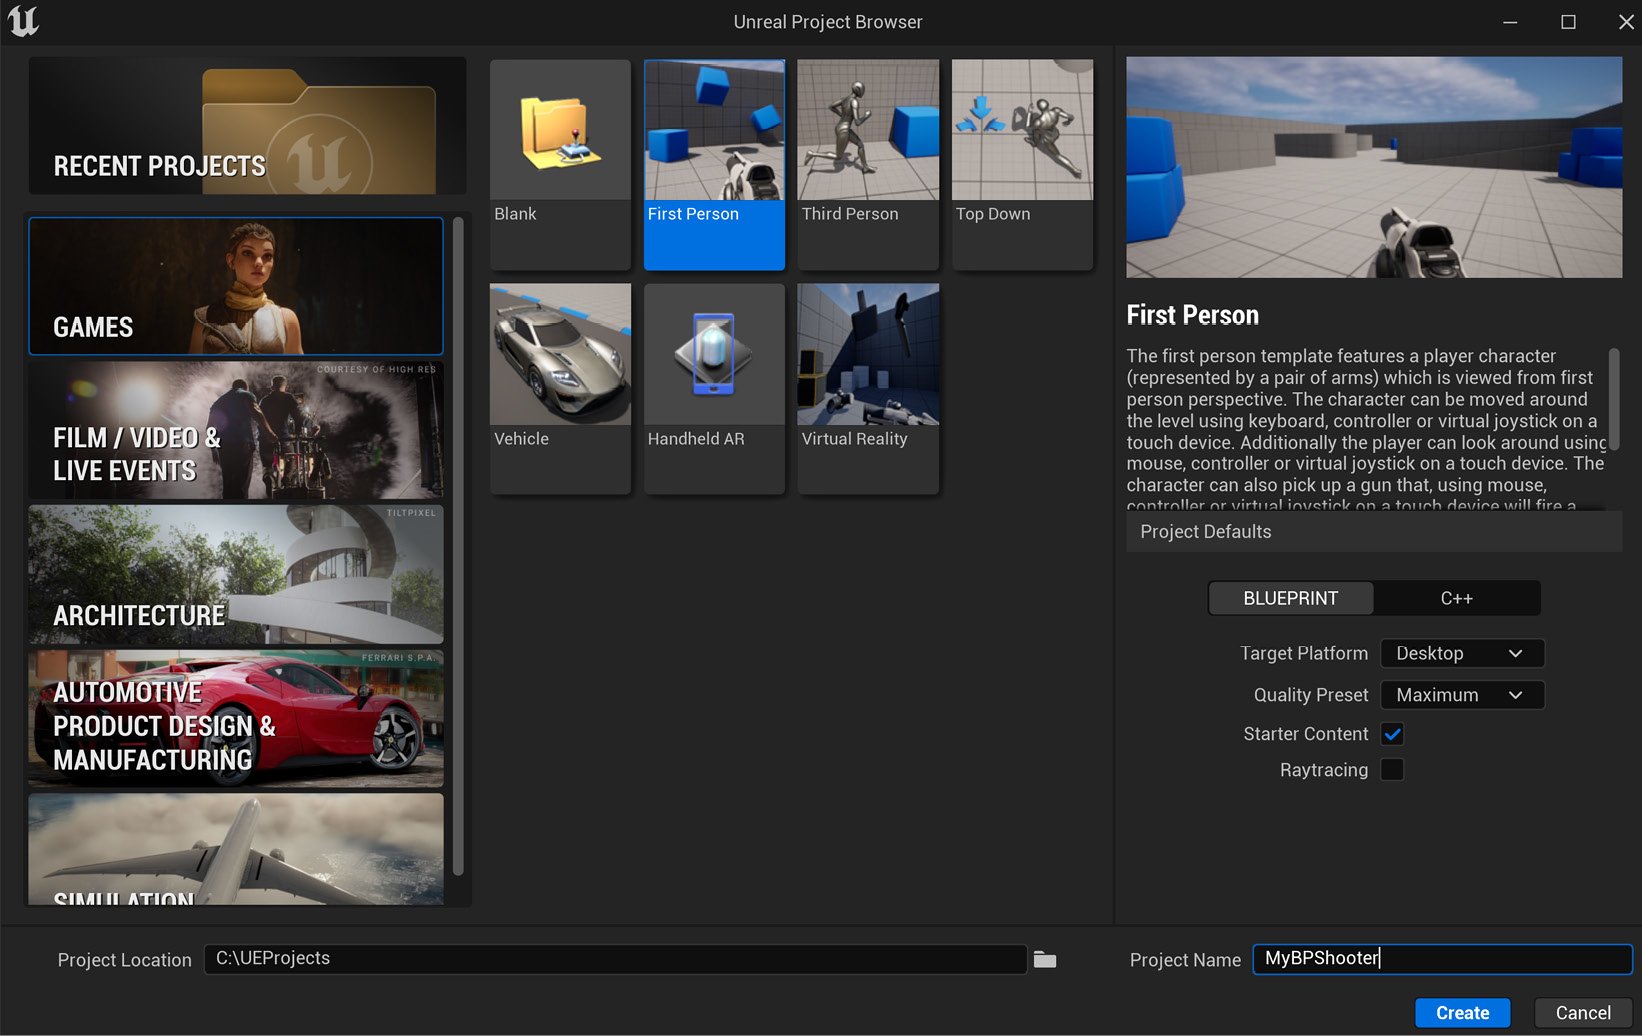
Task: Open the Recent Projects folder tile
Action: [248, 126]
